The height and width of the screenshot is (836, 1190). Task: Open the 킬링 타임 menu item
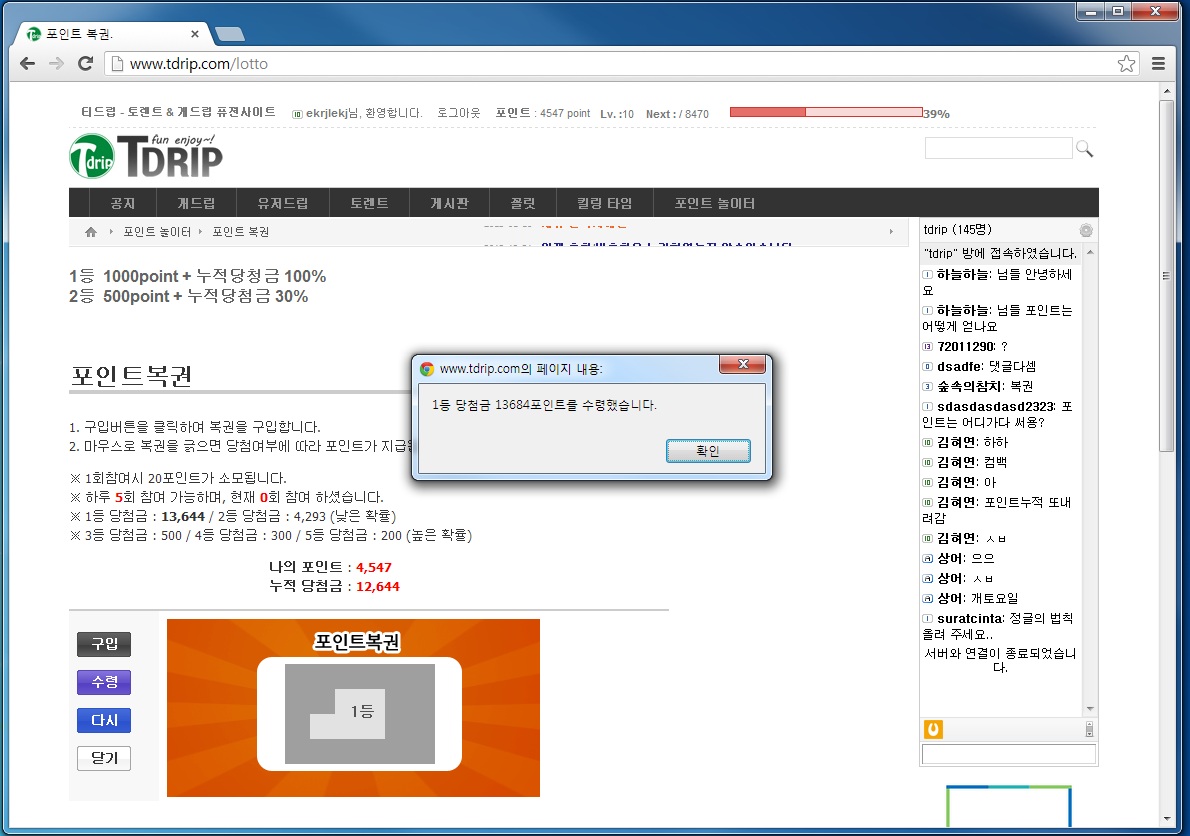[x=604, y=202]
